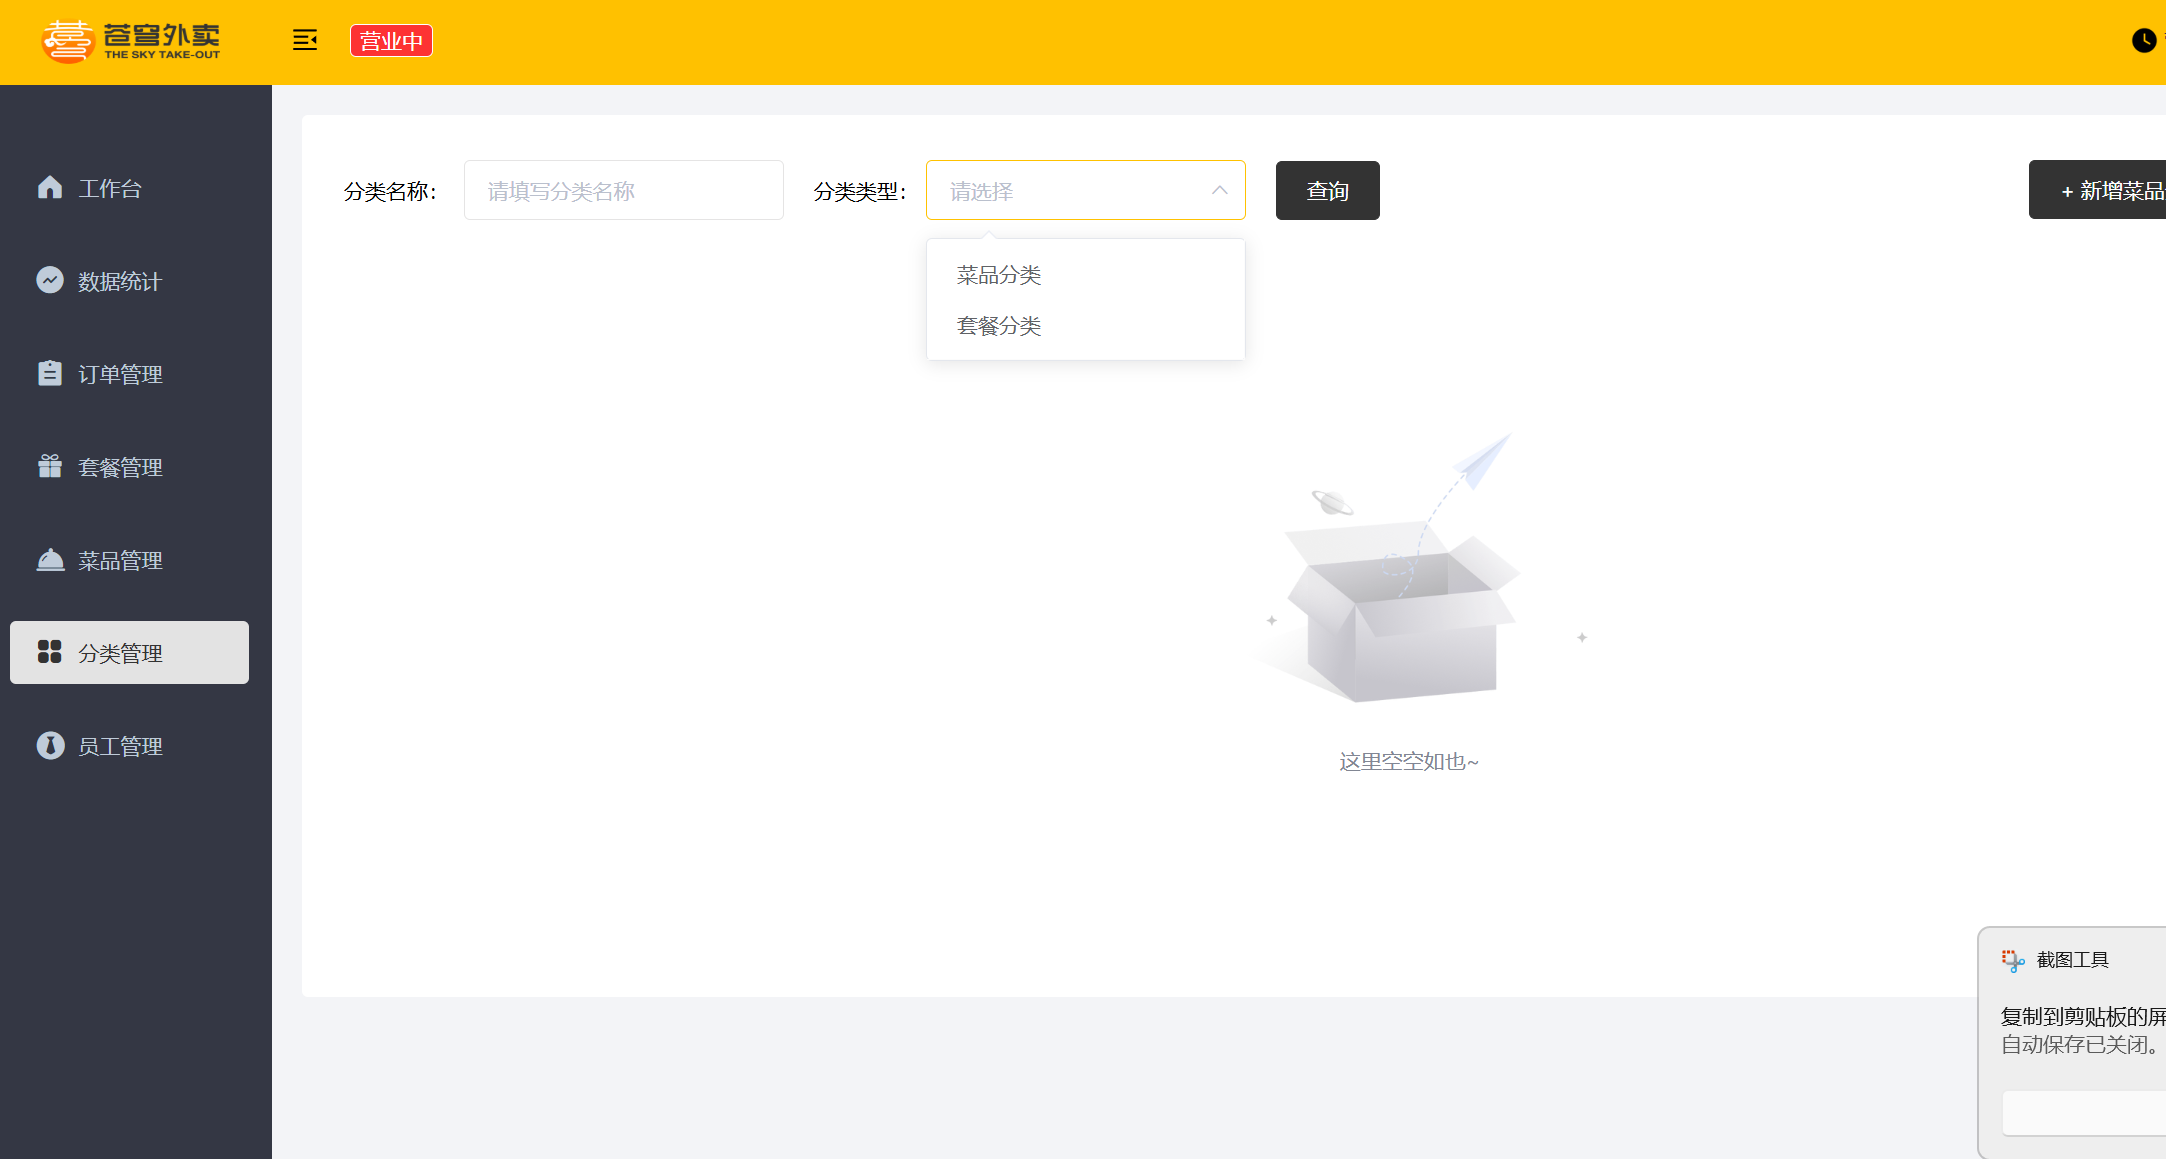Go to the 订单管理 menu item
The image size is (2166, 1159).
point(120,374)
